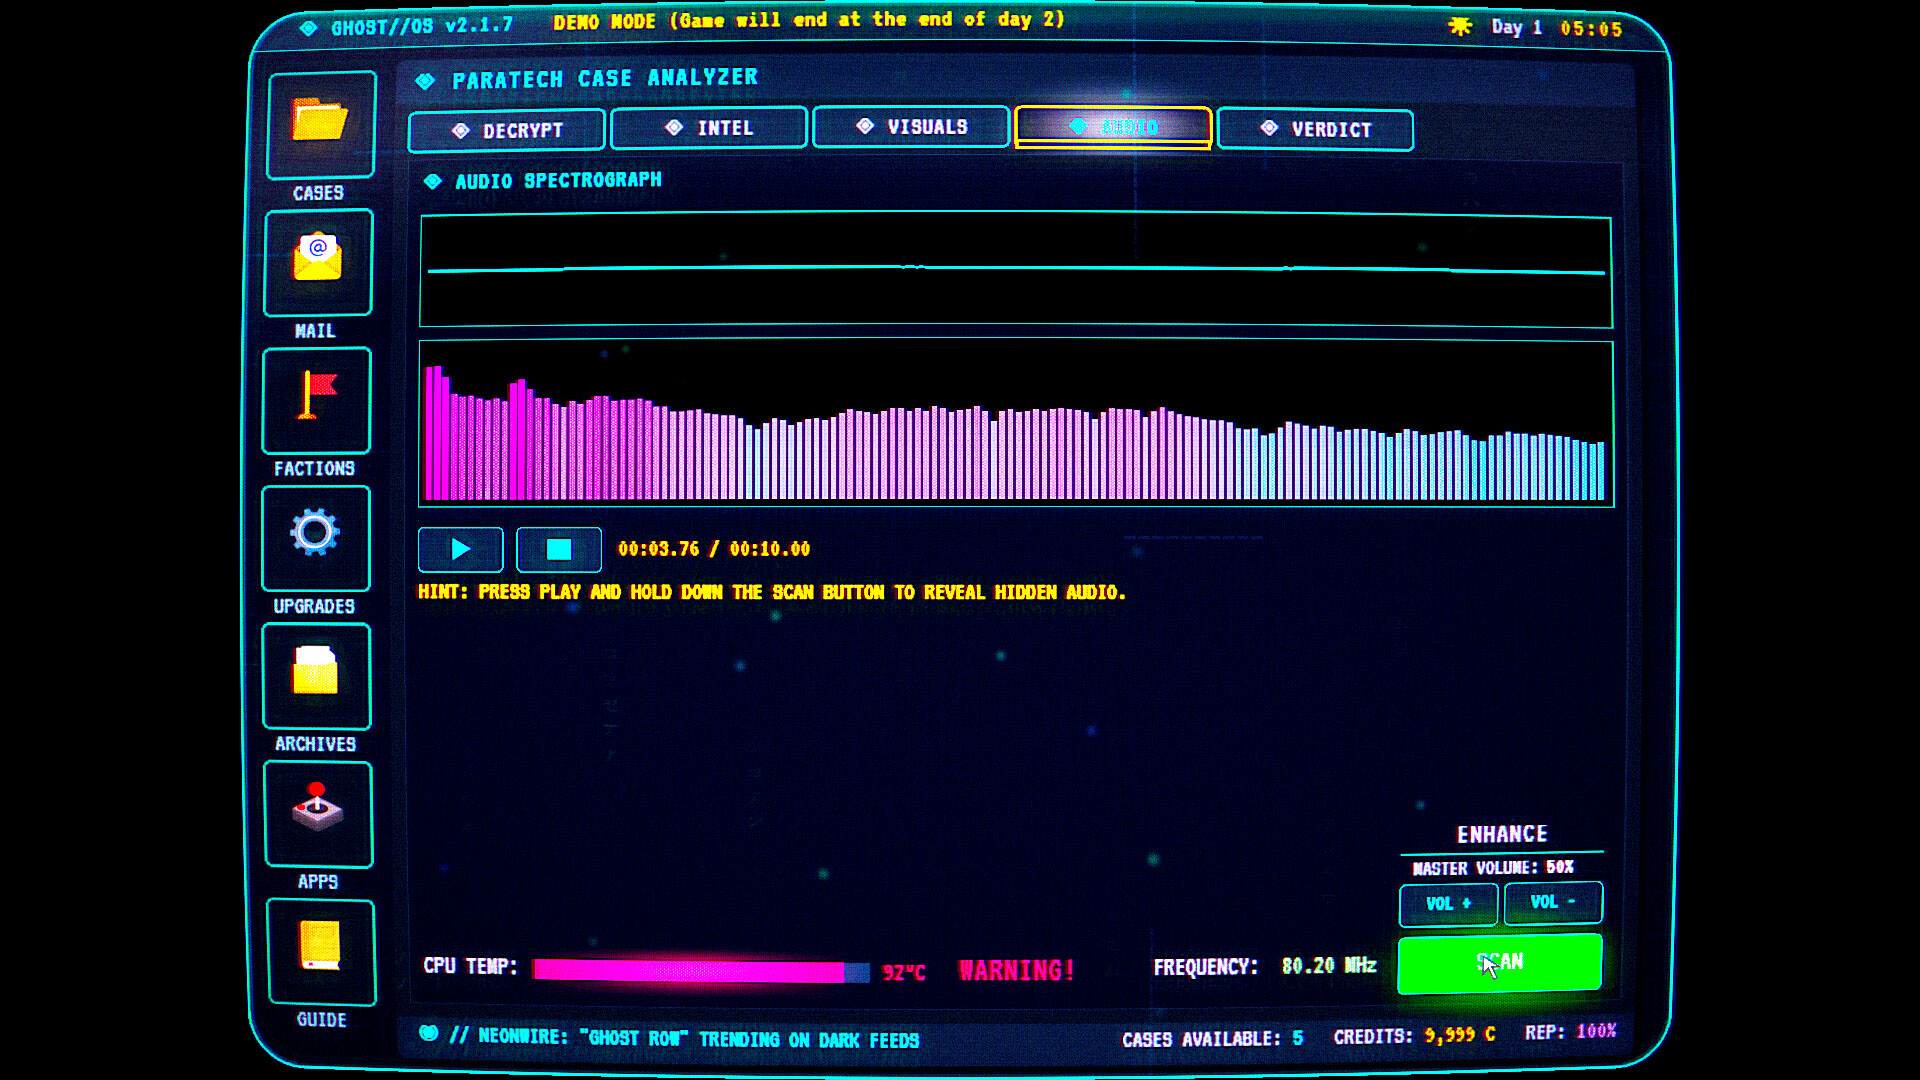1920x1080 pixels.
Task: Click the VOL + button
Action: point(1448,903)
